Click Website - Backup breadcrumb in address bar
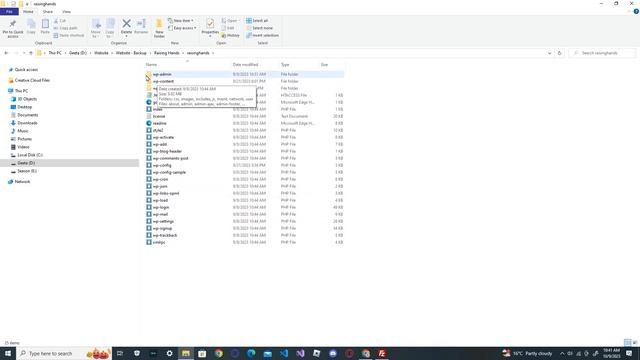 pos(131,53)
